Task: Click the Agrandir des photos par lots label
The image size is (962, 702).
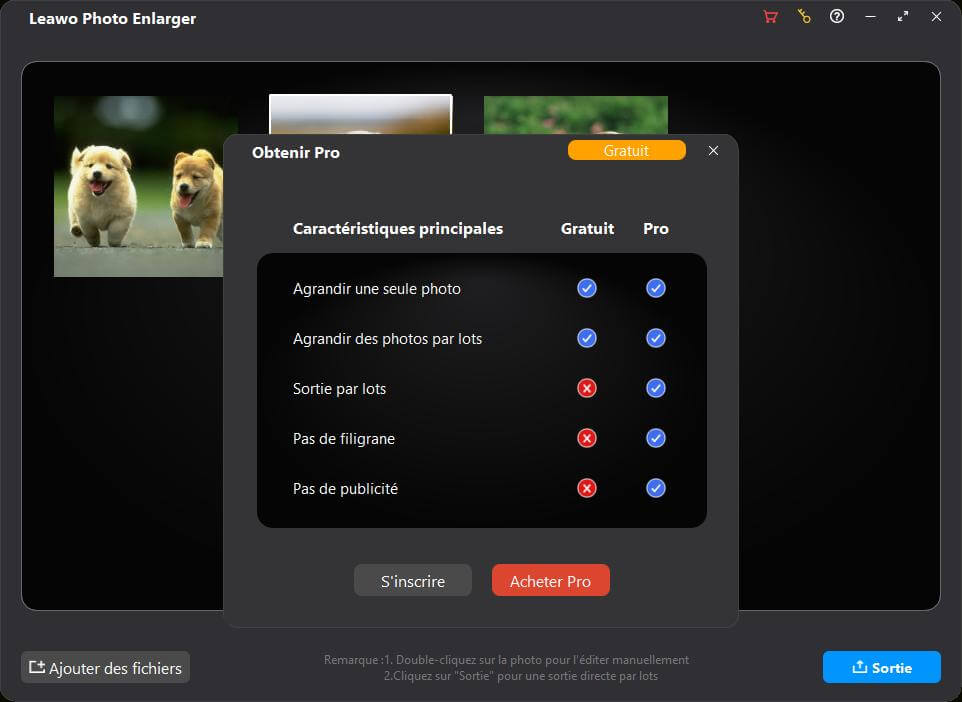Action: point(387,339)
